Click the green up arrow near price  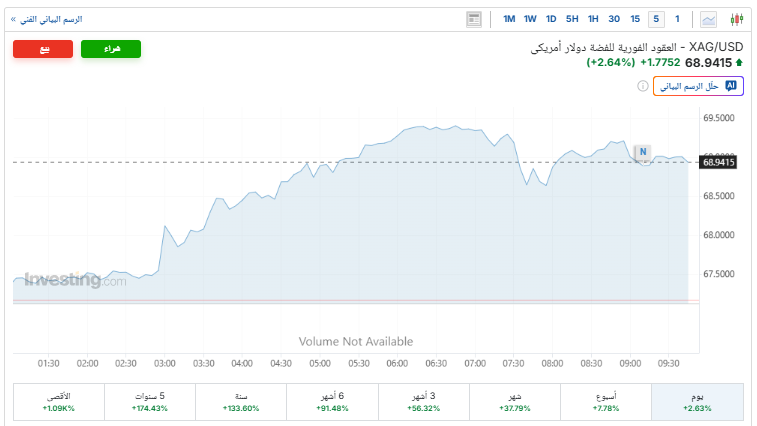739,63
